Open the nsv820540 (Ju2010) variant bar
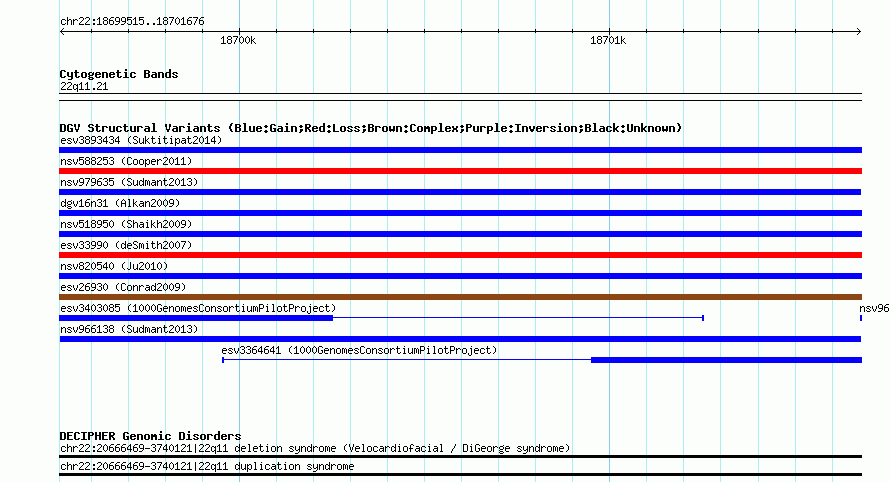This screenshot has width=890, height=482. point(460,276)
